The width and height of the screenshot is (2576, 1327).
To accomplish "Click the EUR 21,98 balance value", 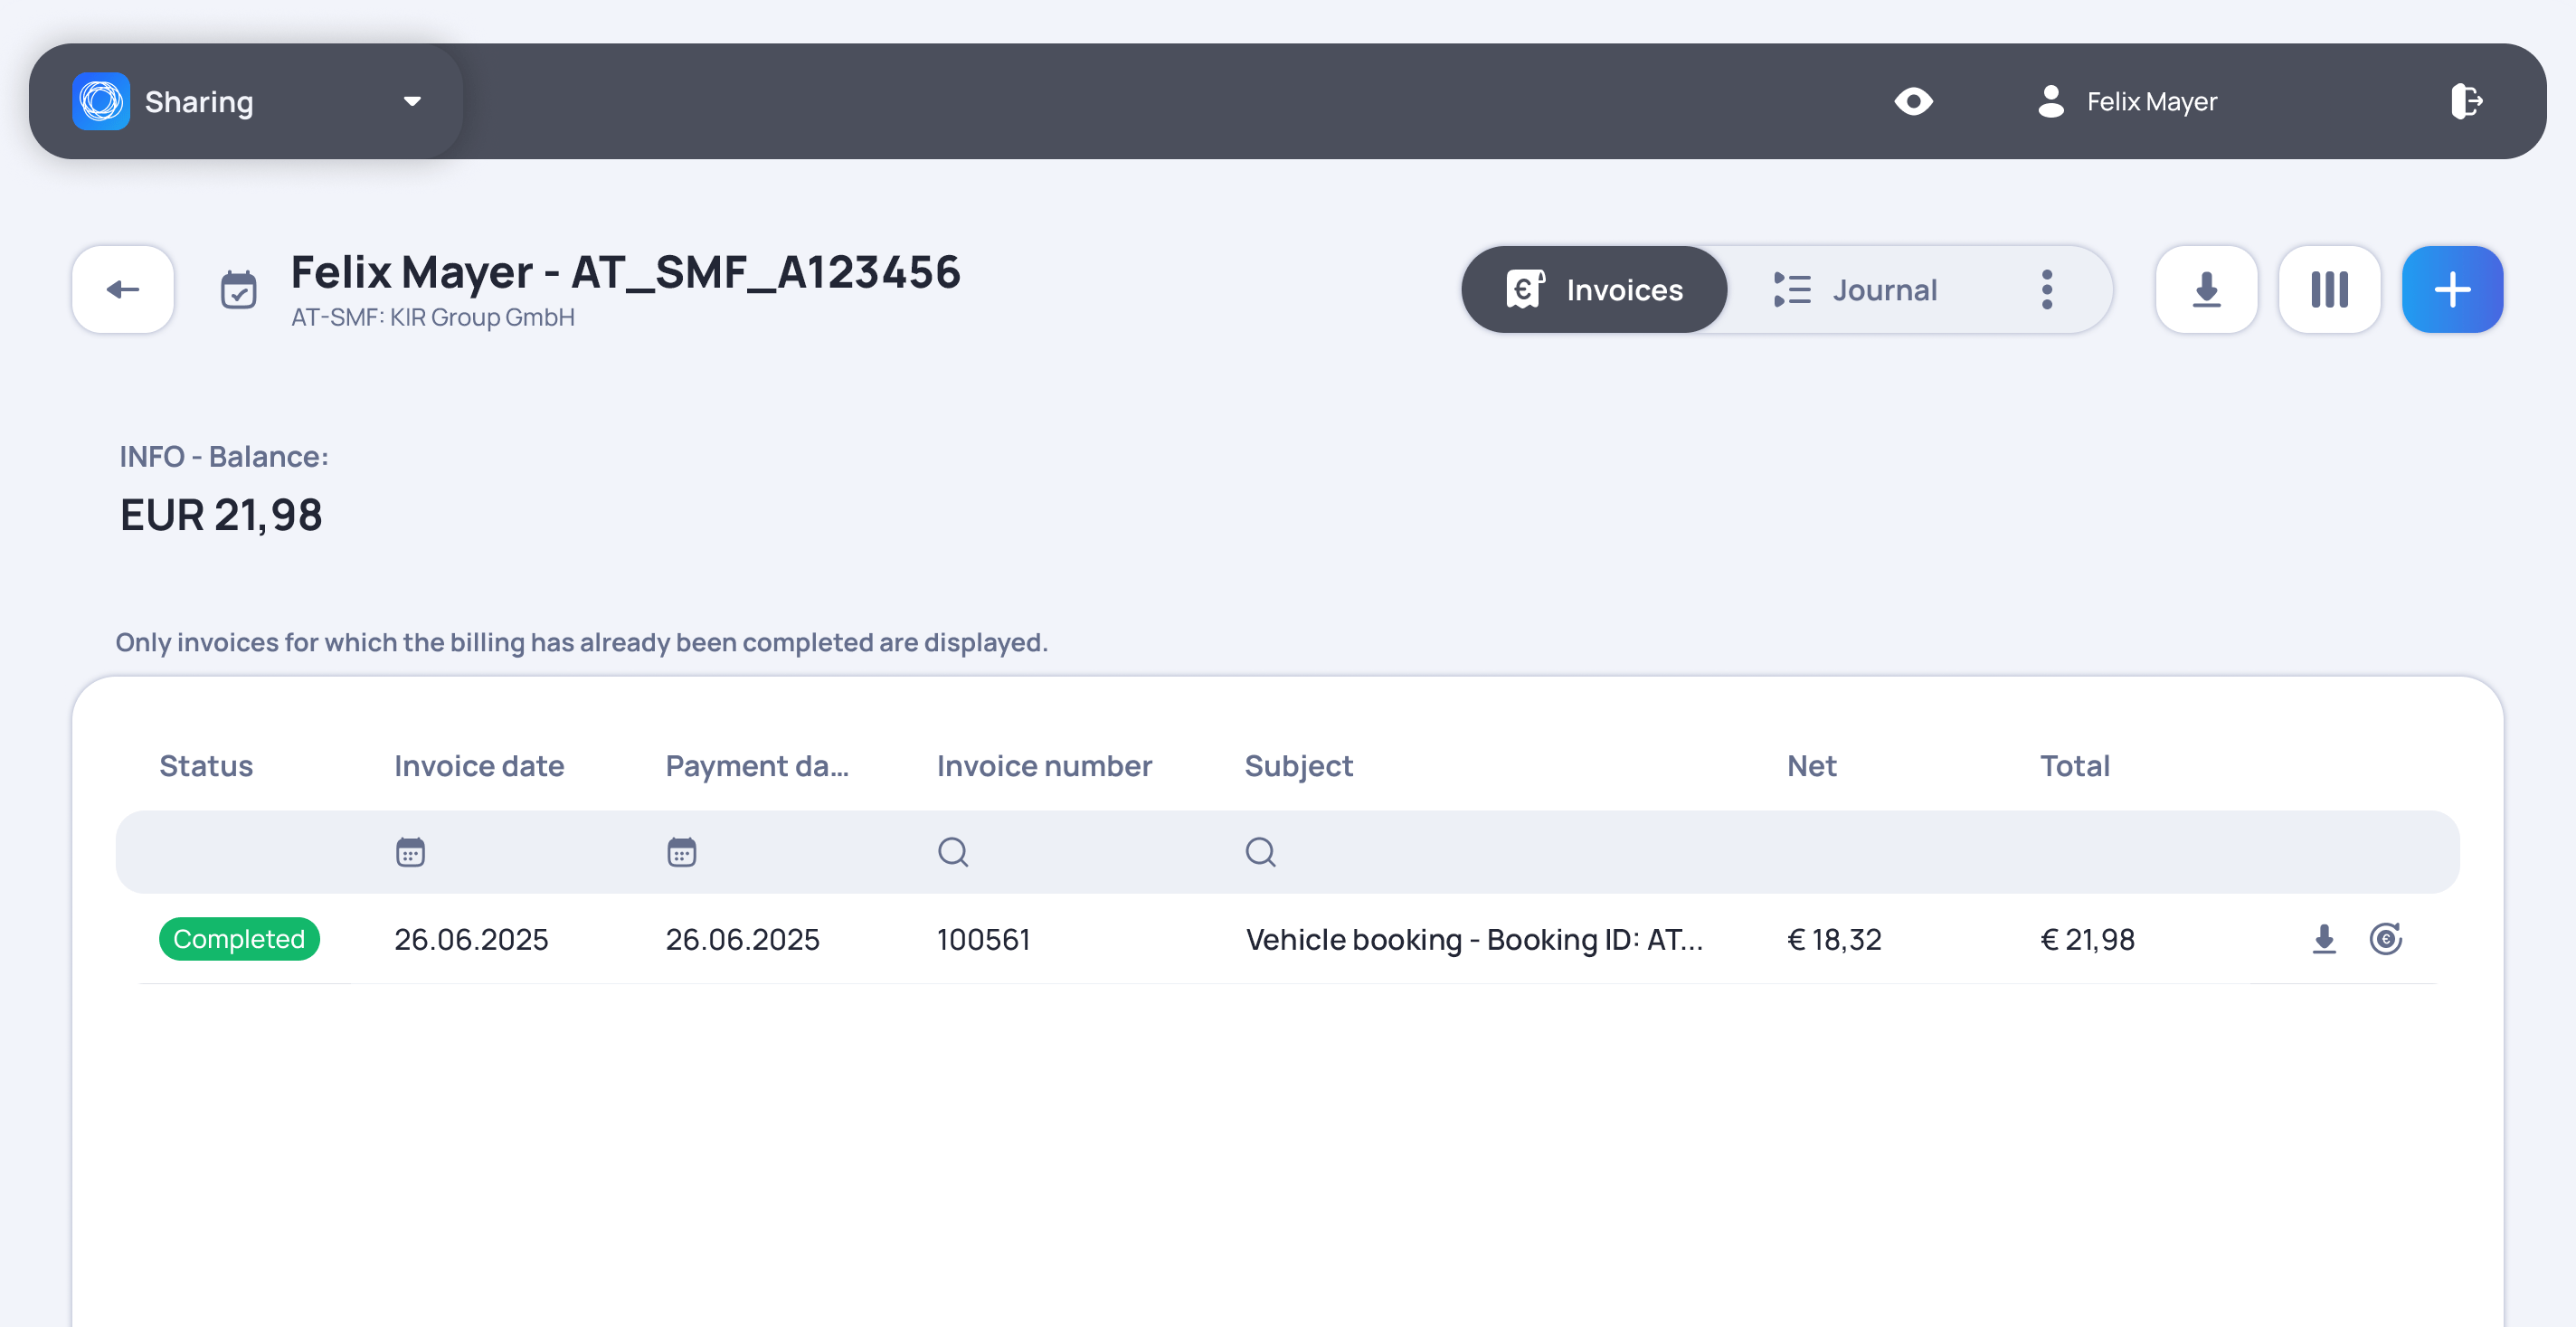I will 221,515.
